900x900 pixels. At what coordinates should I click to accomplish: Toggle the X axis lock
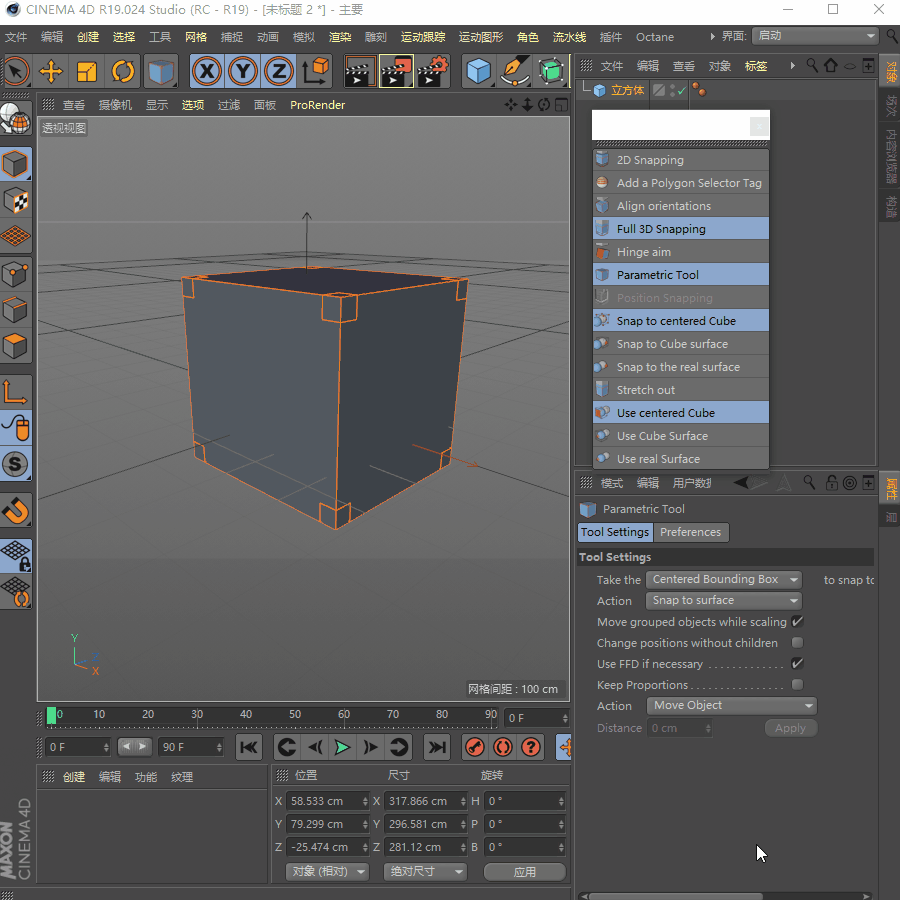[x=207, y=71]
